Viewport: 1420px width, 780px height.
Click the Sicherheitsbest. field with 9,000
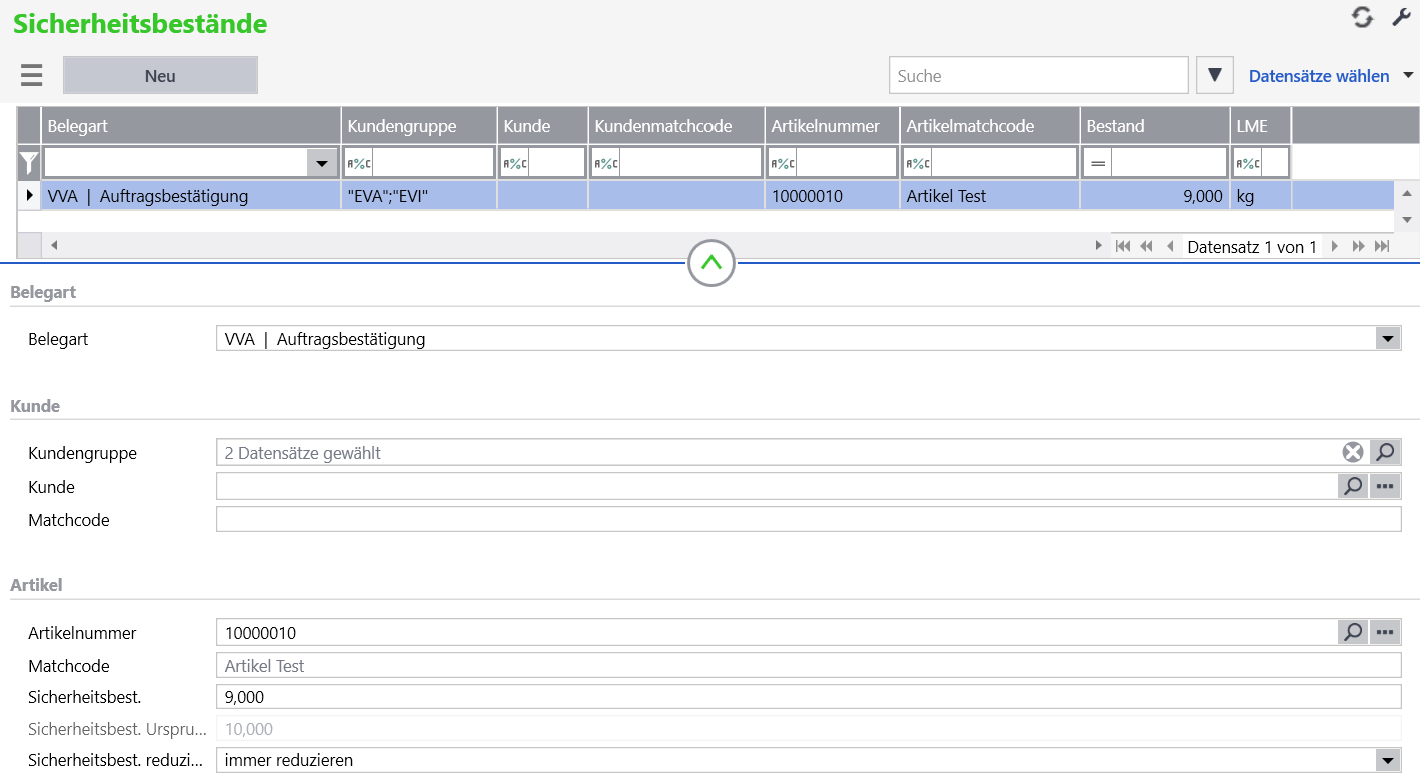coord(809,697)
